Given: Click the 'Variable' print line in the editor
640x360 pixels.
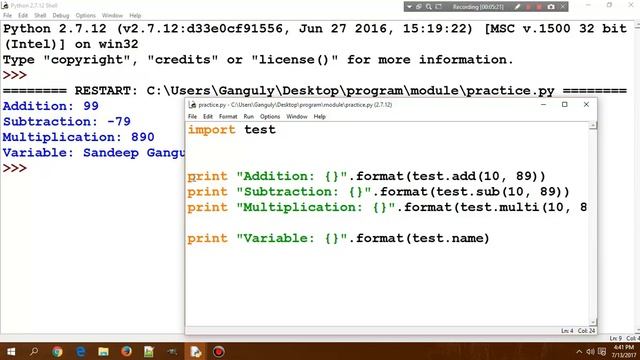Looking at the screenshot, I should click(338, 238).
